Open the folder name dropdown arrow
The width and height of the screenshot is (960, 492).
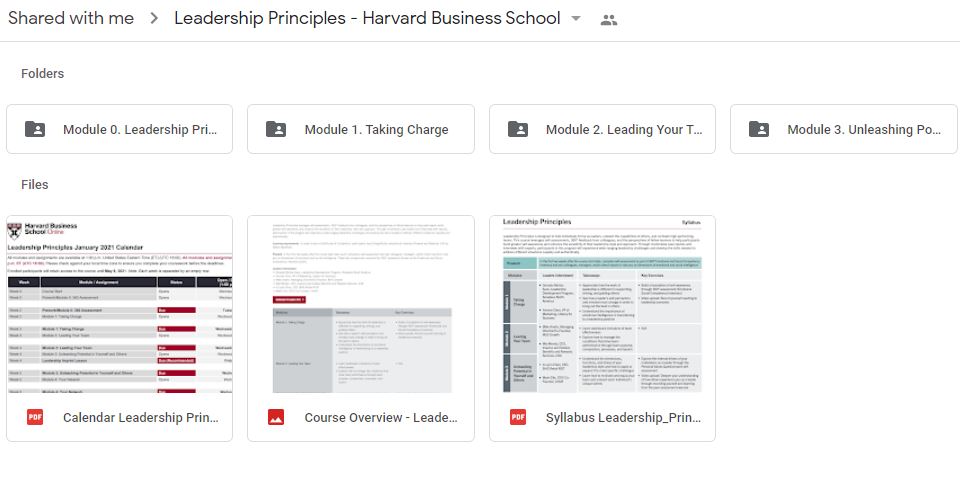coord(575,19)
